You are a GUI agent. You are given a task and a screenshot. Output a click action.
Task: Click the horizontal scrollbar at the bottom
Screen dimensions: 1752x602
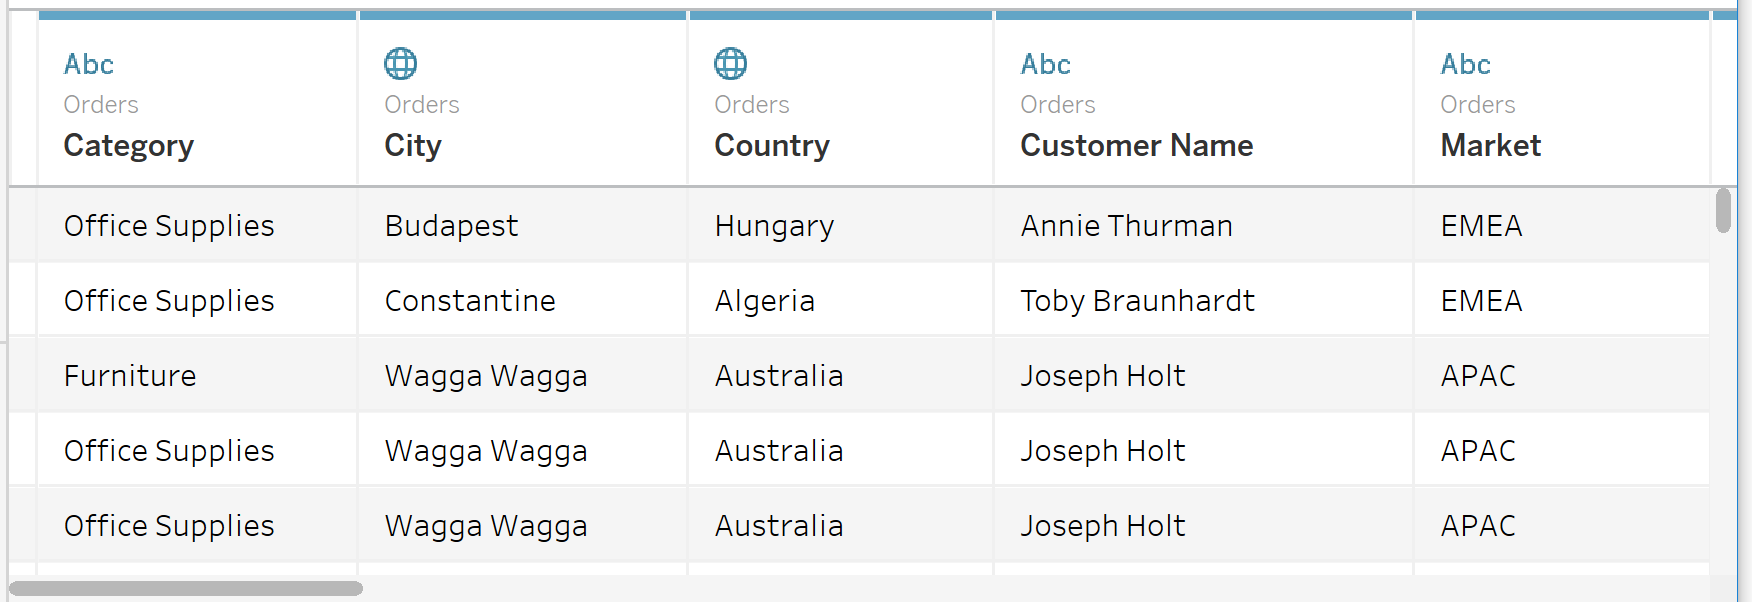coord(185,588)
